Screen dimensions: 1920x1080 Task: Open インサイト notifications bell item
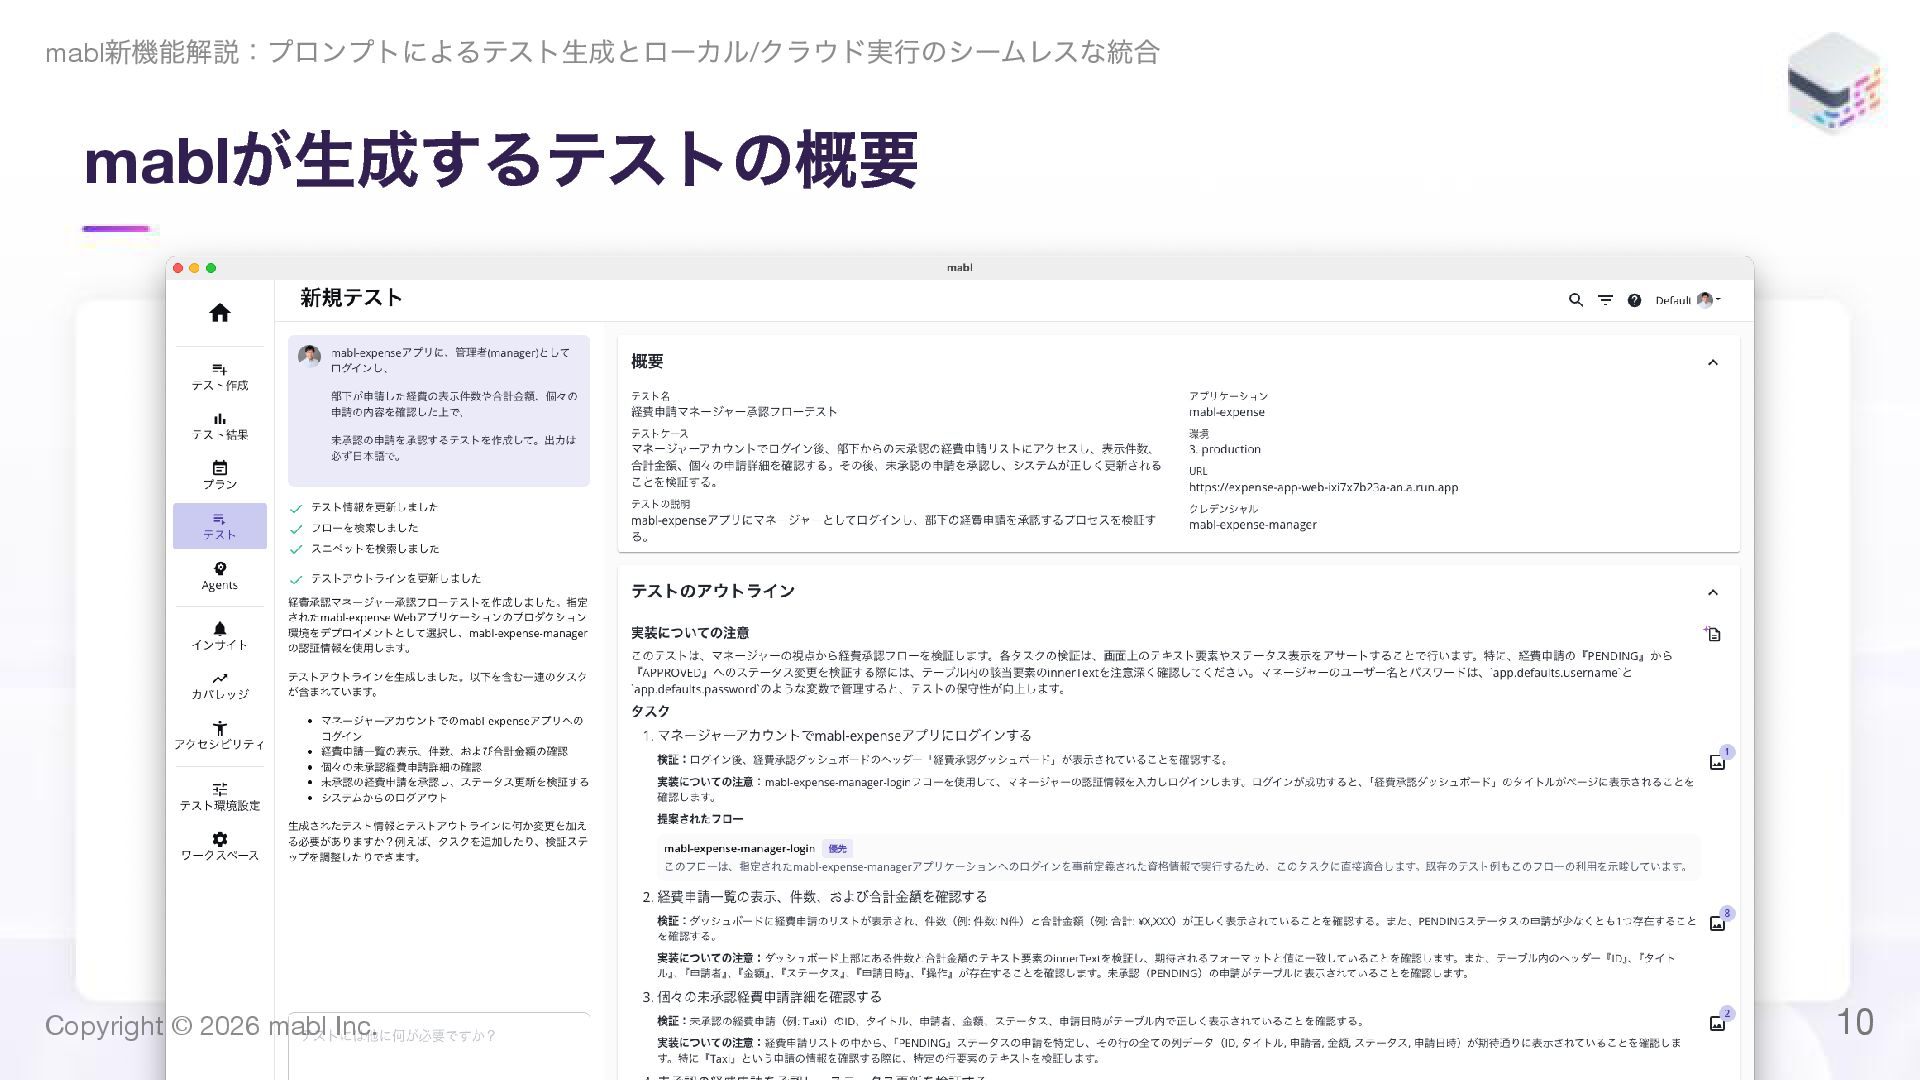220,636
